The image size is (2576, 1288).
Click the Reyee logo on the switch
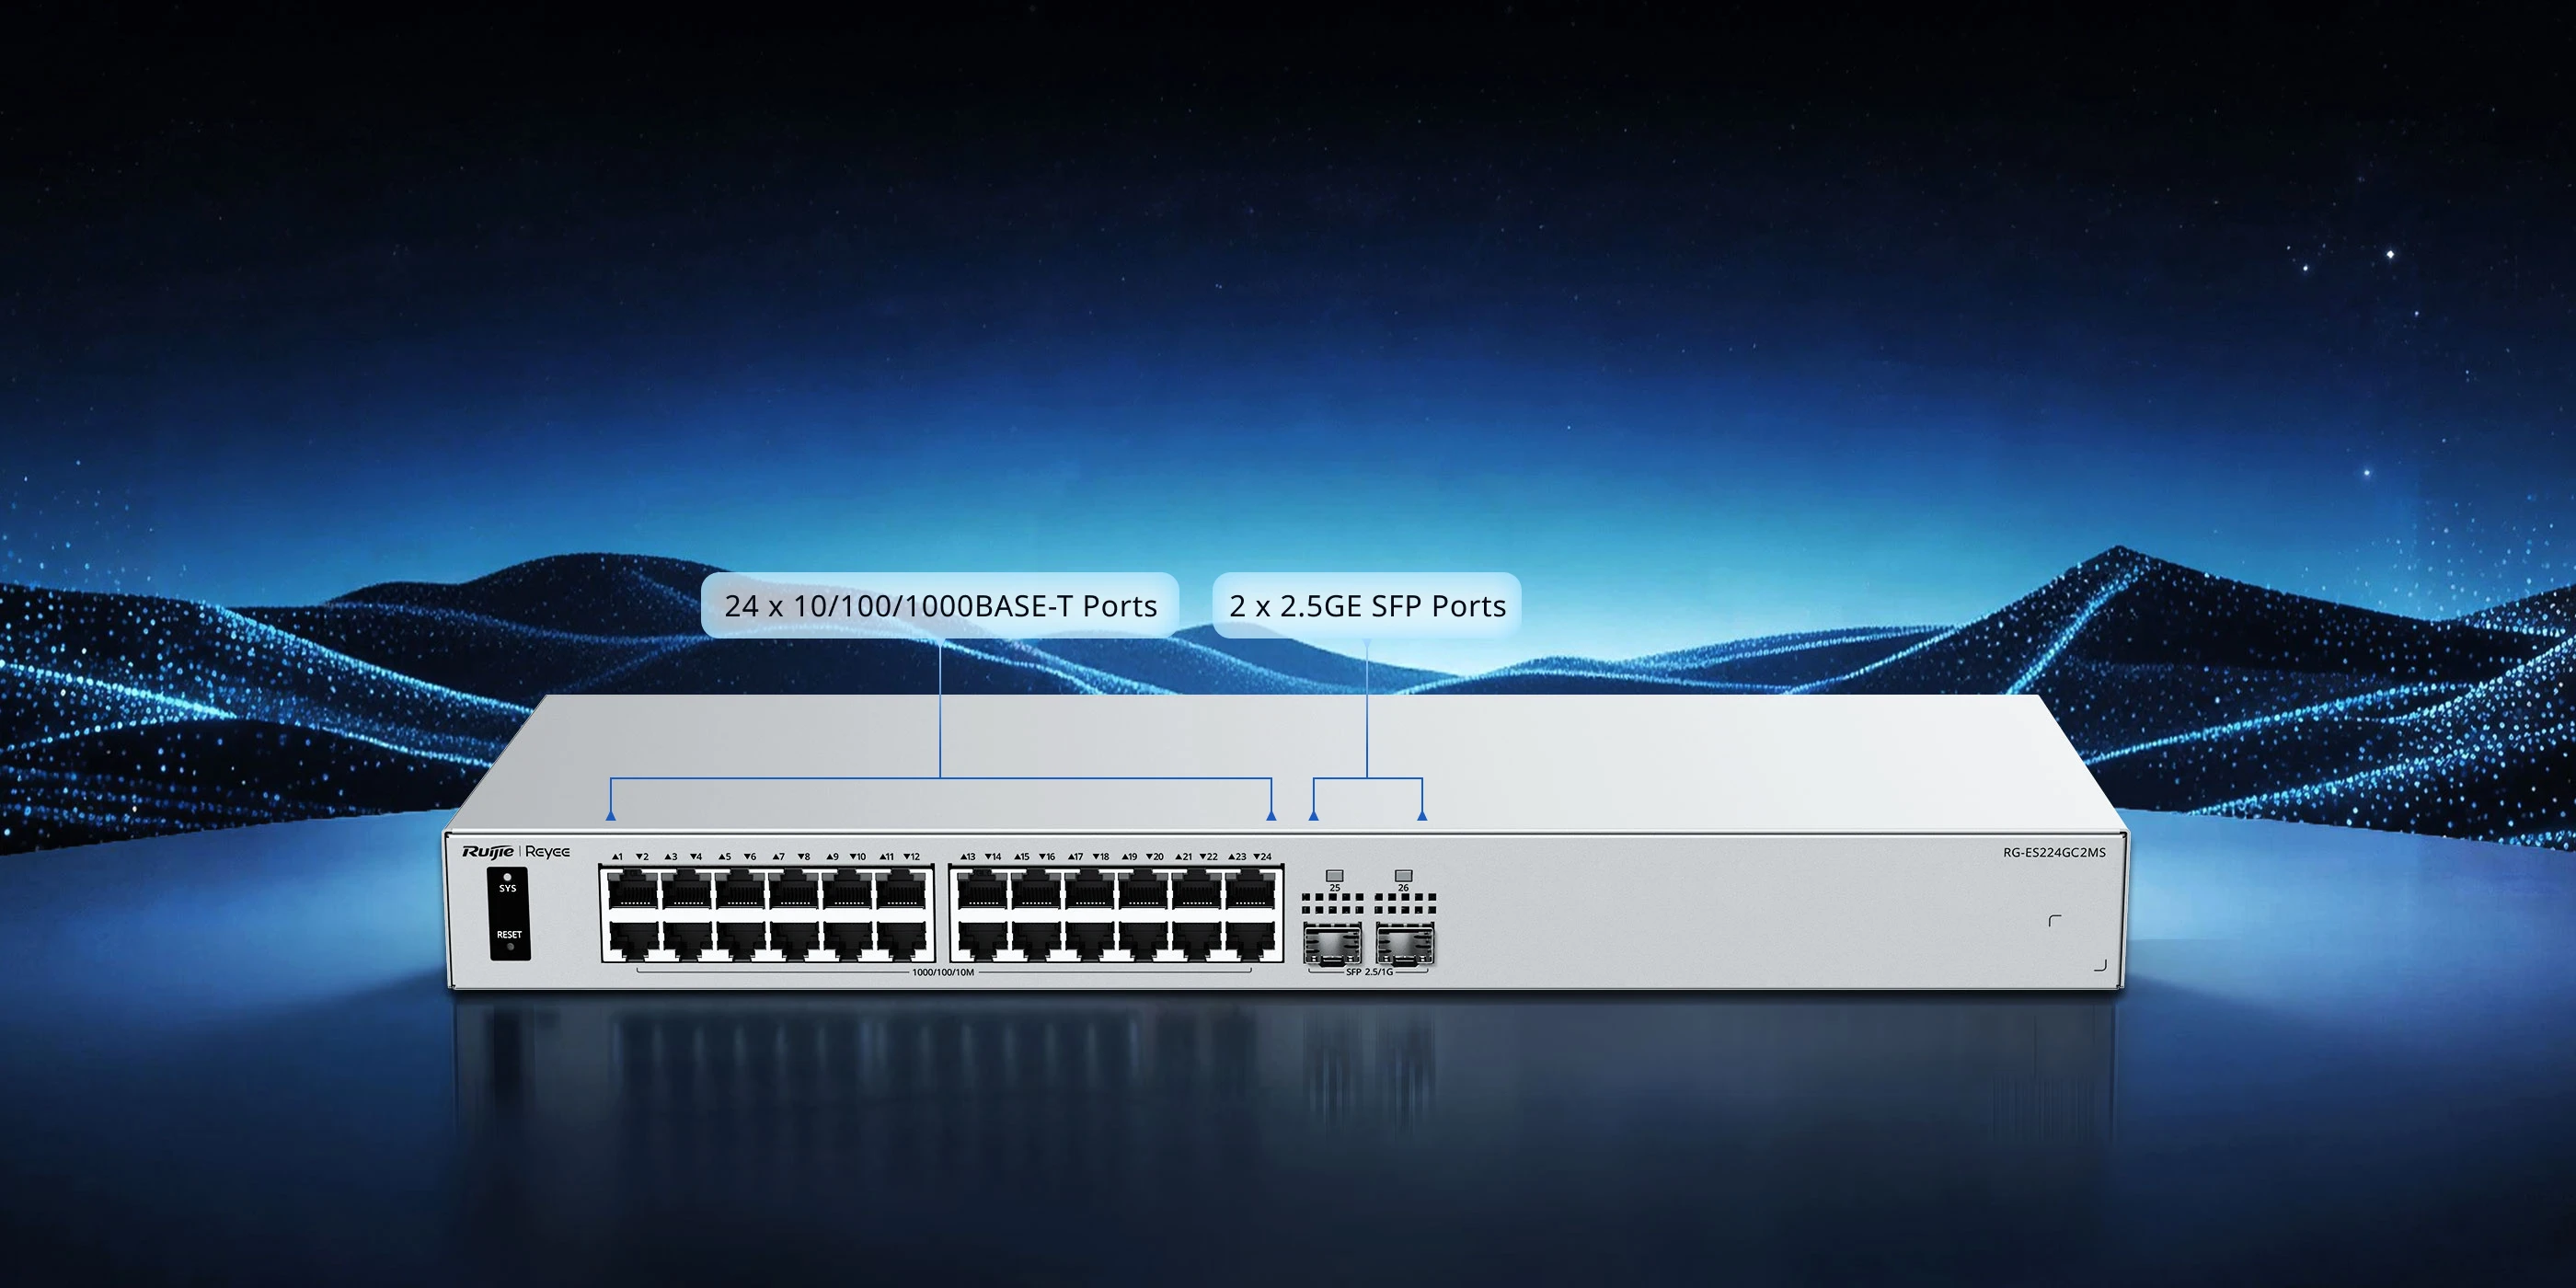click(x=547, y=852)
